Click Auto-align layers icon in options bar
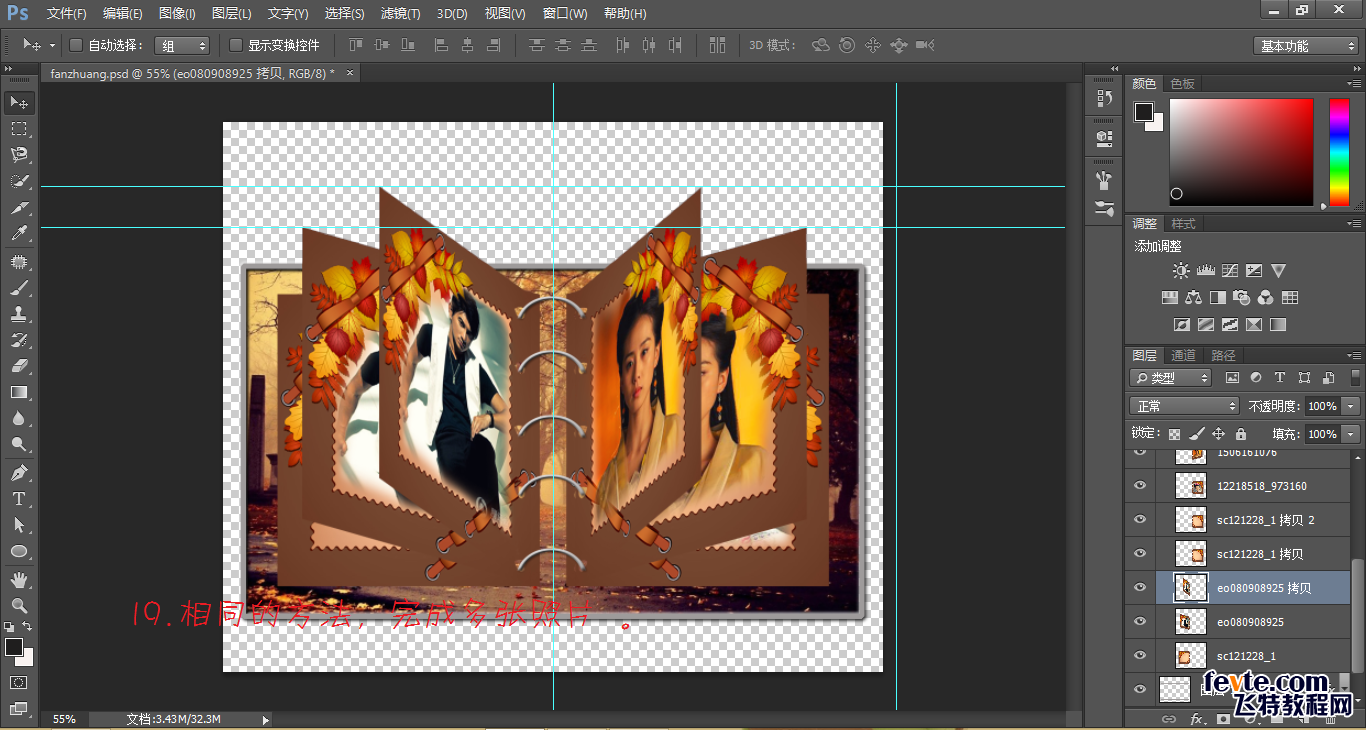 point(717,45)
